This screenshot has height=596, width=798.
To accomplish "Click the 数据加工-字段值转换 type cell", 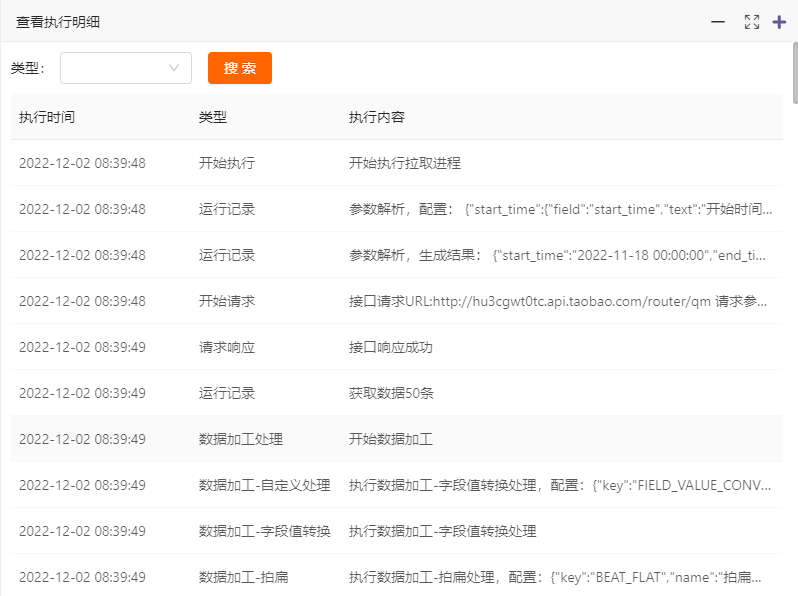I will coord(264,531).
